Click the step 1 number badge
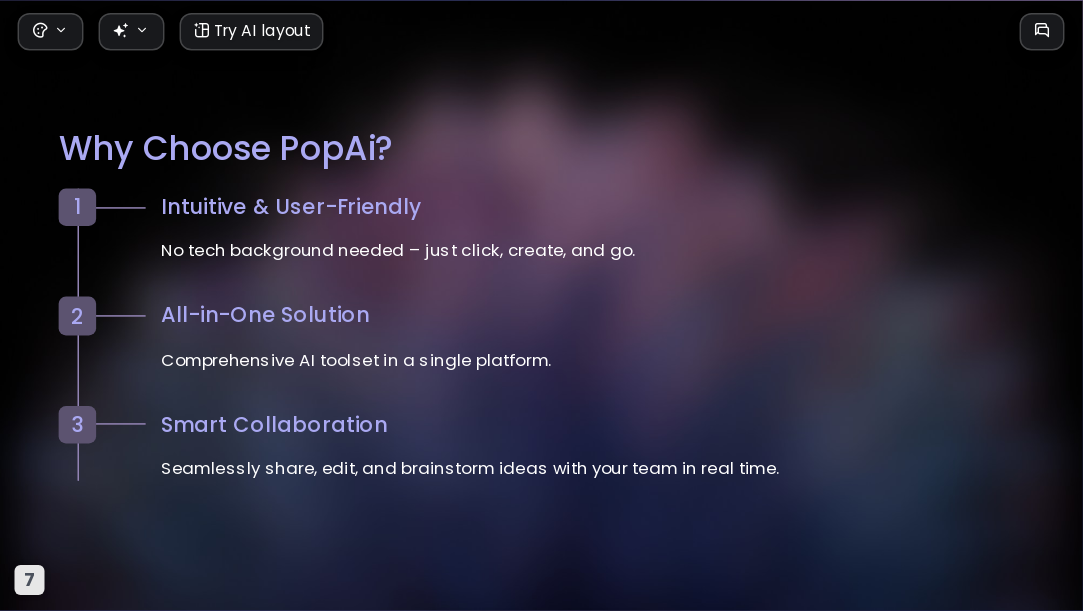 pos(77,207)
